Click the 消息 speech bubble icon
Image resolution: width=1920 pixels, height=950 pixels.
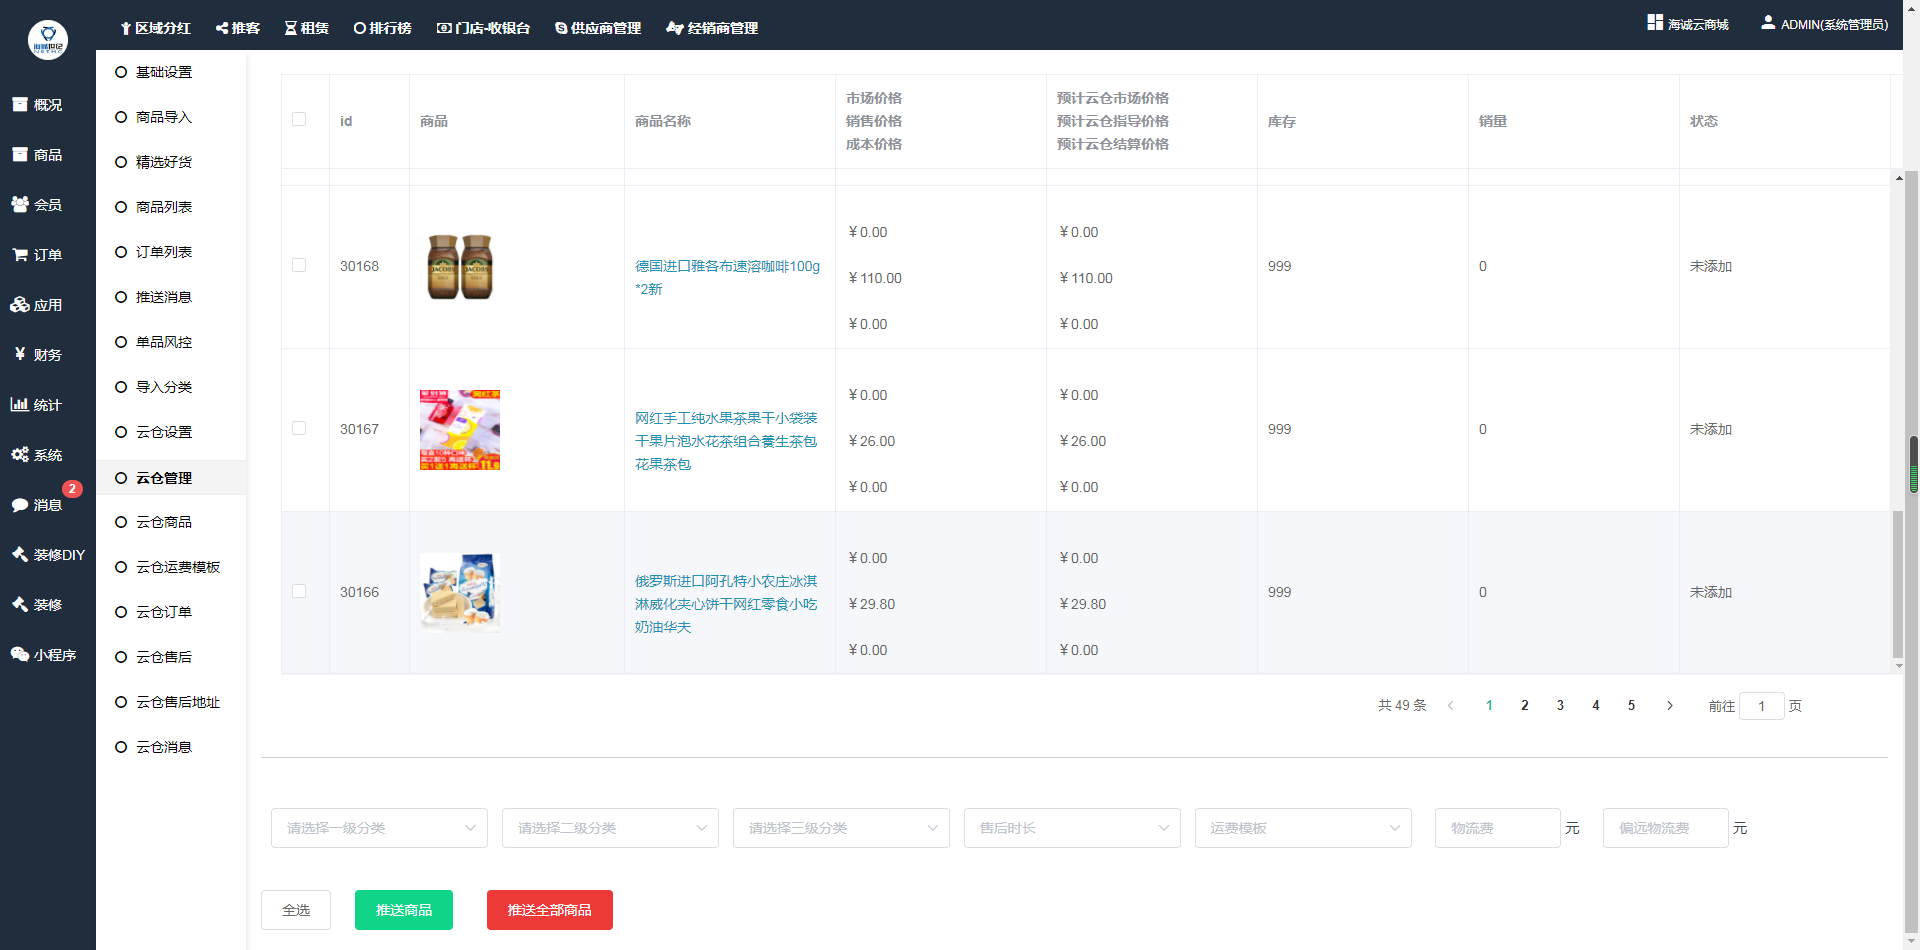click(20, 505)
